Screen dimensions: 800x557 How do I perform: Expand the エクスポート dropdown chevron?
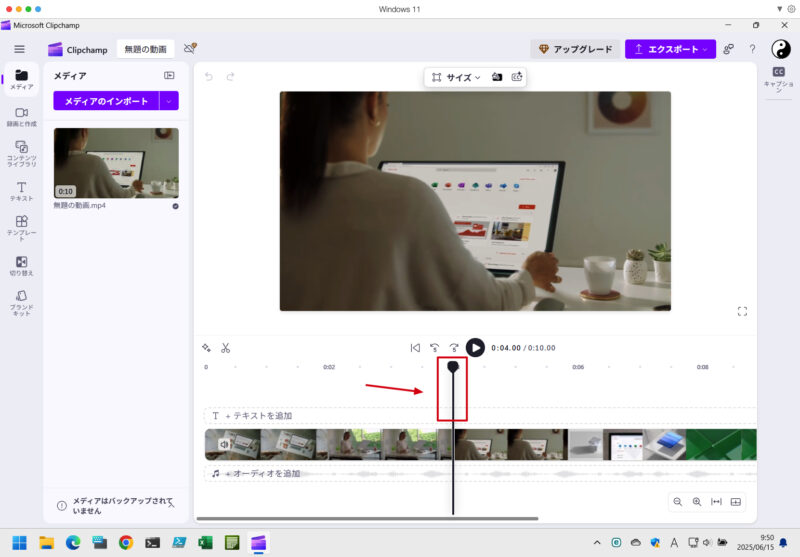click(706, 49)
